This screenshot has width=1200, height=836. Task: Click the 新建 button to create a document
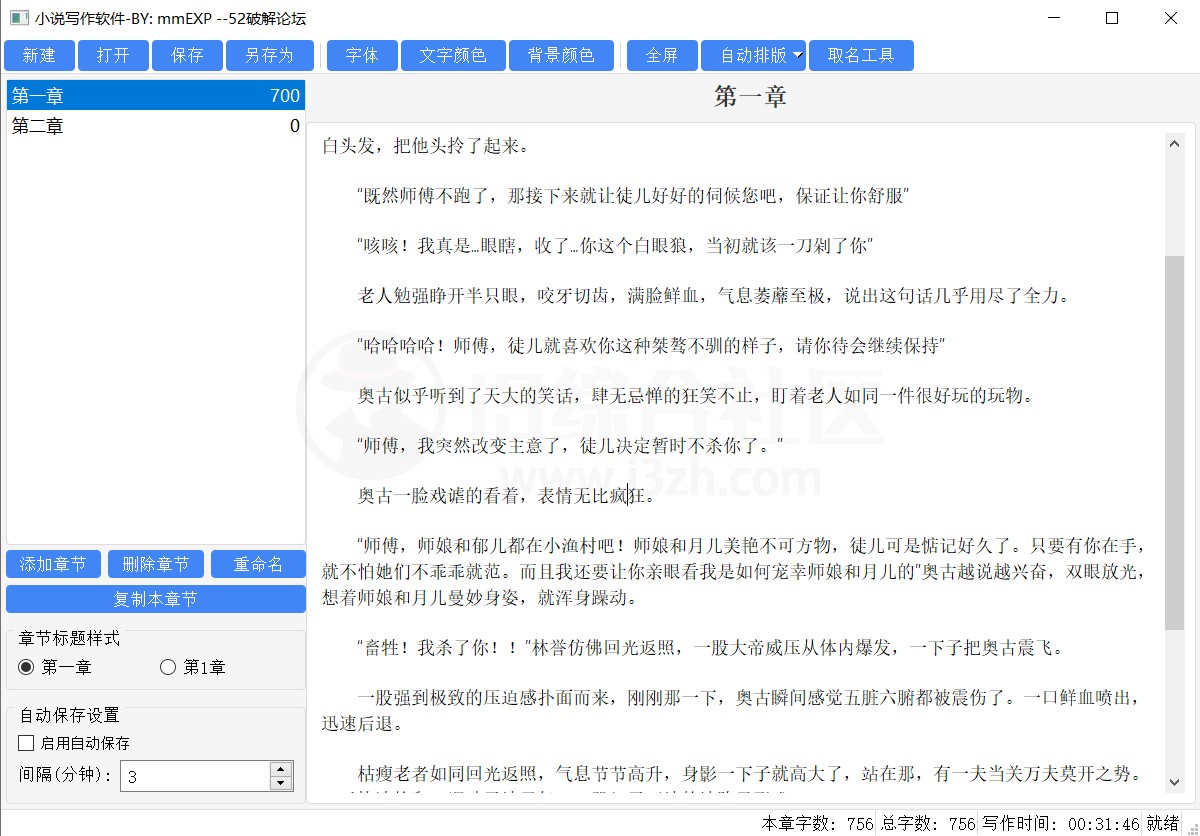[x=39, y=55]
